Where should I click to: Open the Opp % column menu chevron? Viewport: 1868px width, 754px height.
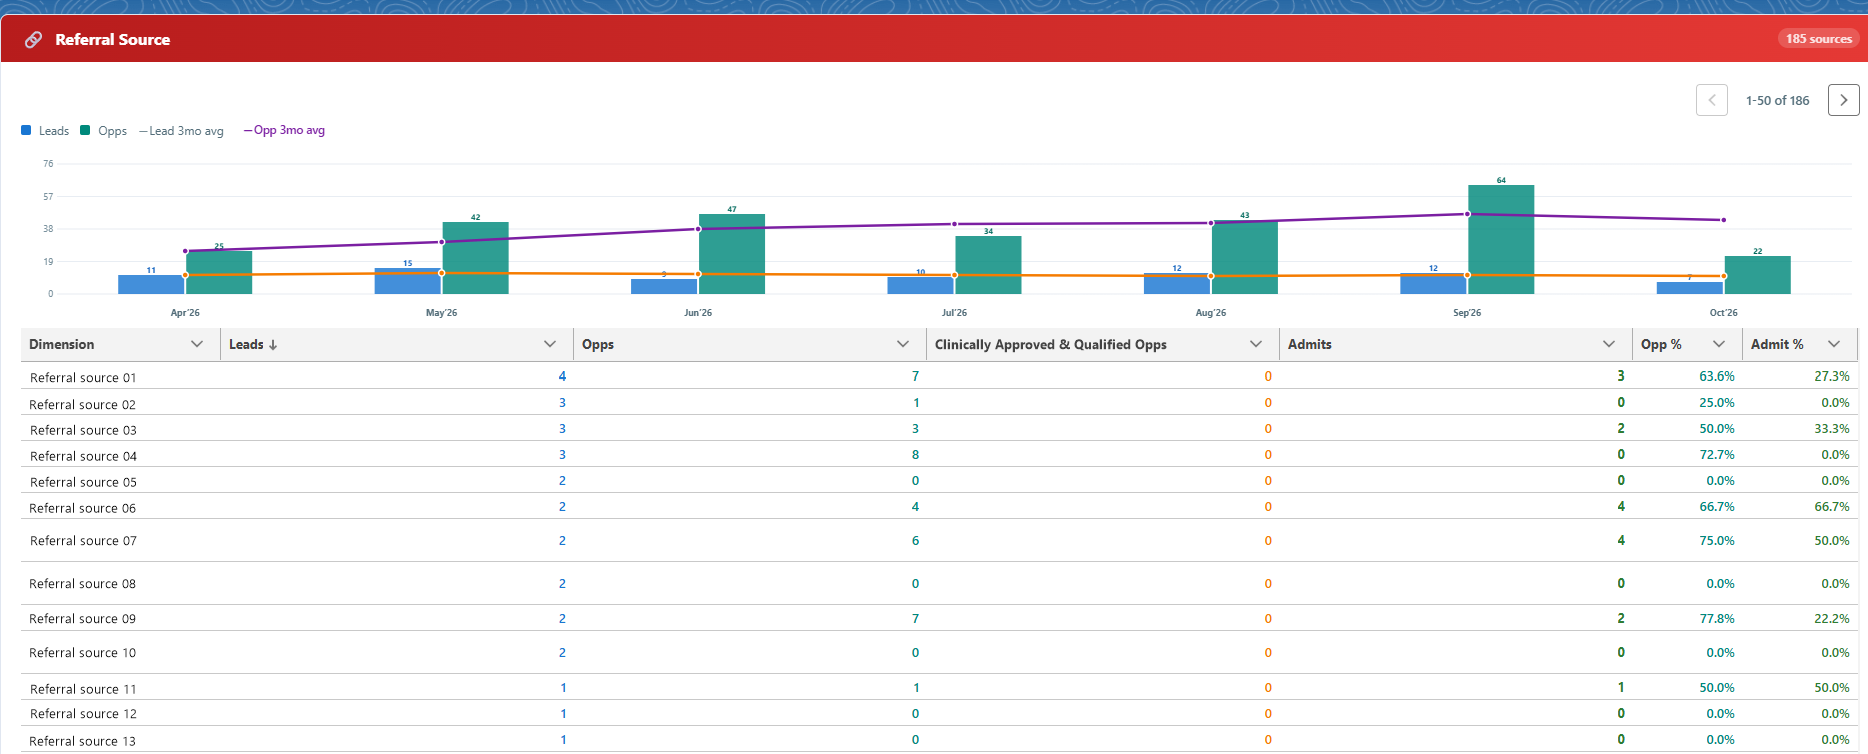click(1719, 344)
